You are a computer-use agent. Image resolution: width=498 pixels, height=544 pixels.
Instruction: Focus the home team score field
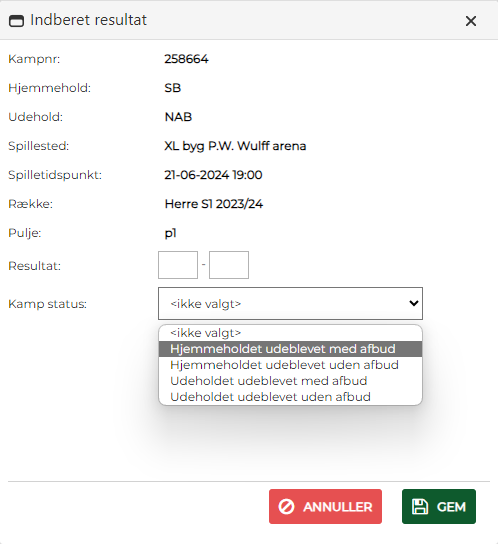coord(178,265)
